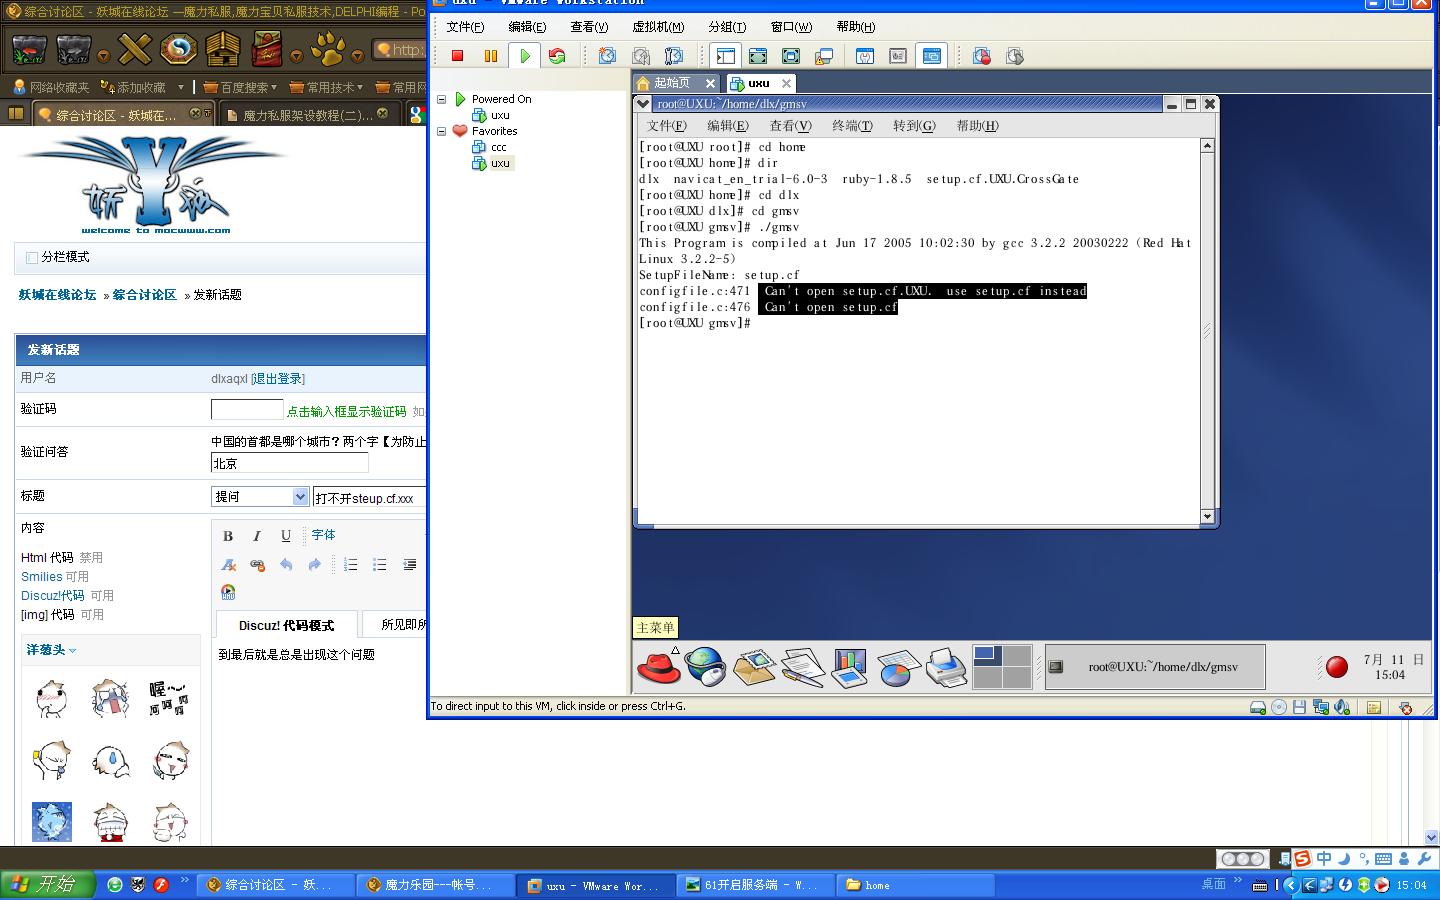
Task: Toggle the 分栏模式 checkbox
Action: [32, 258]
